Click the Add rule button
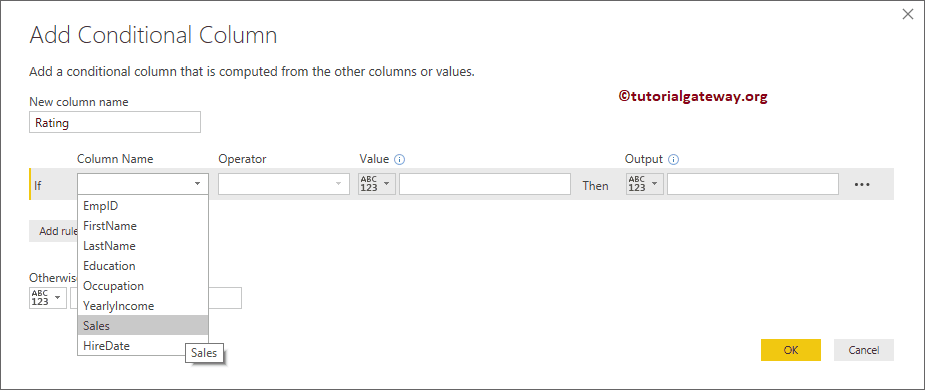The image size is (925, 390). [x=54, y=231]
